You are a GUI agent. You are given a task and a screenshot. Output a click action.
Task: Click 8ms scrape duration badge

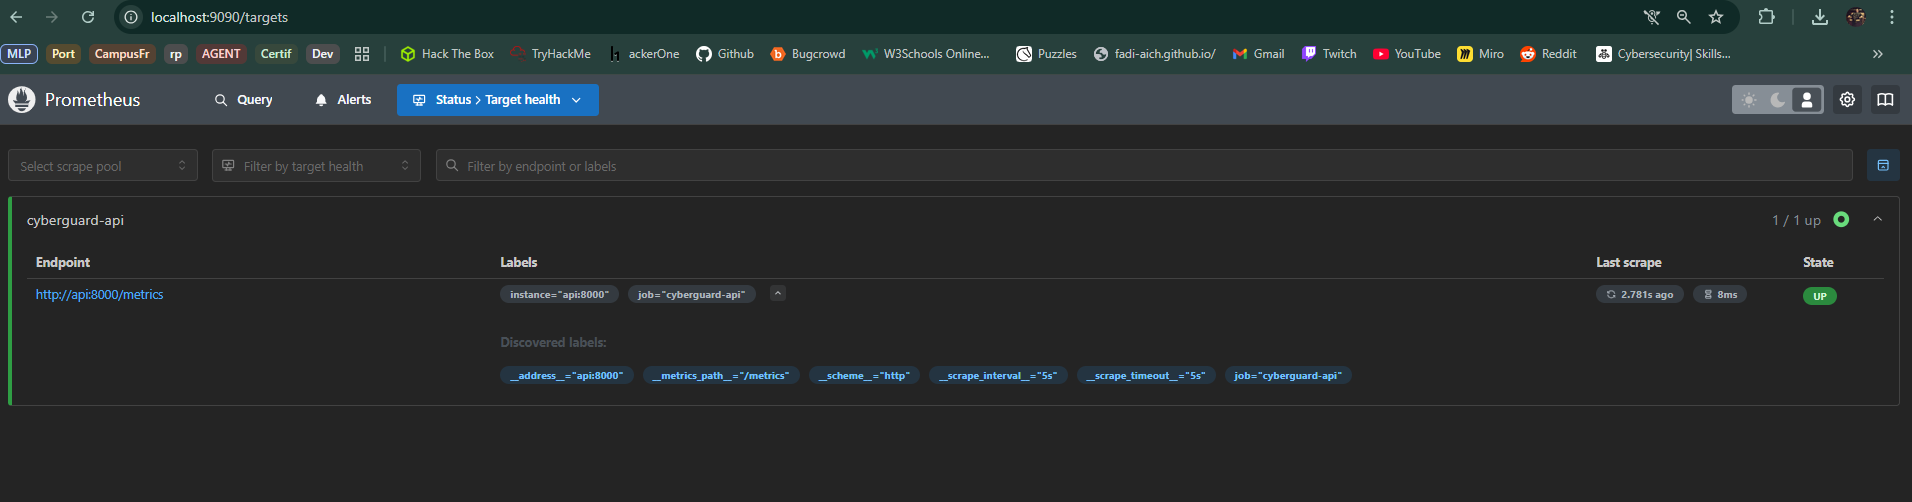pyautogui.click(x=1720, y=295)
